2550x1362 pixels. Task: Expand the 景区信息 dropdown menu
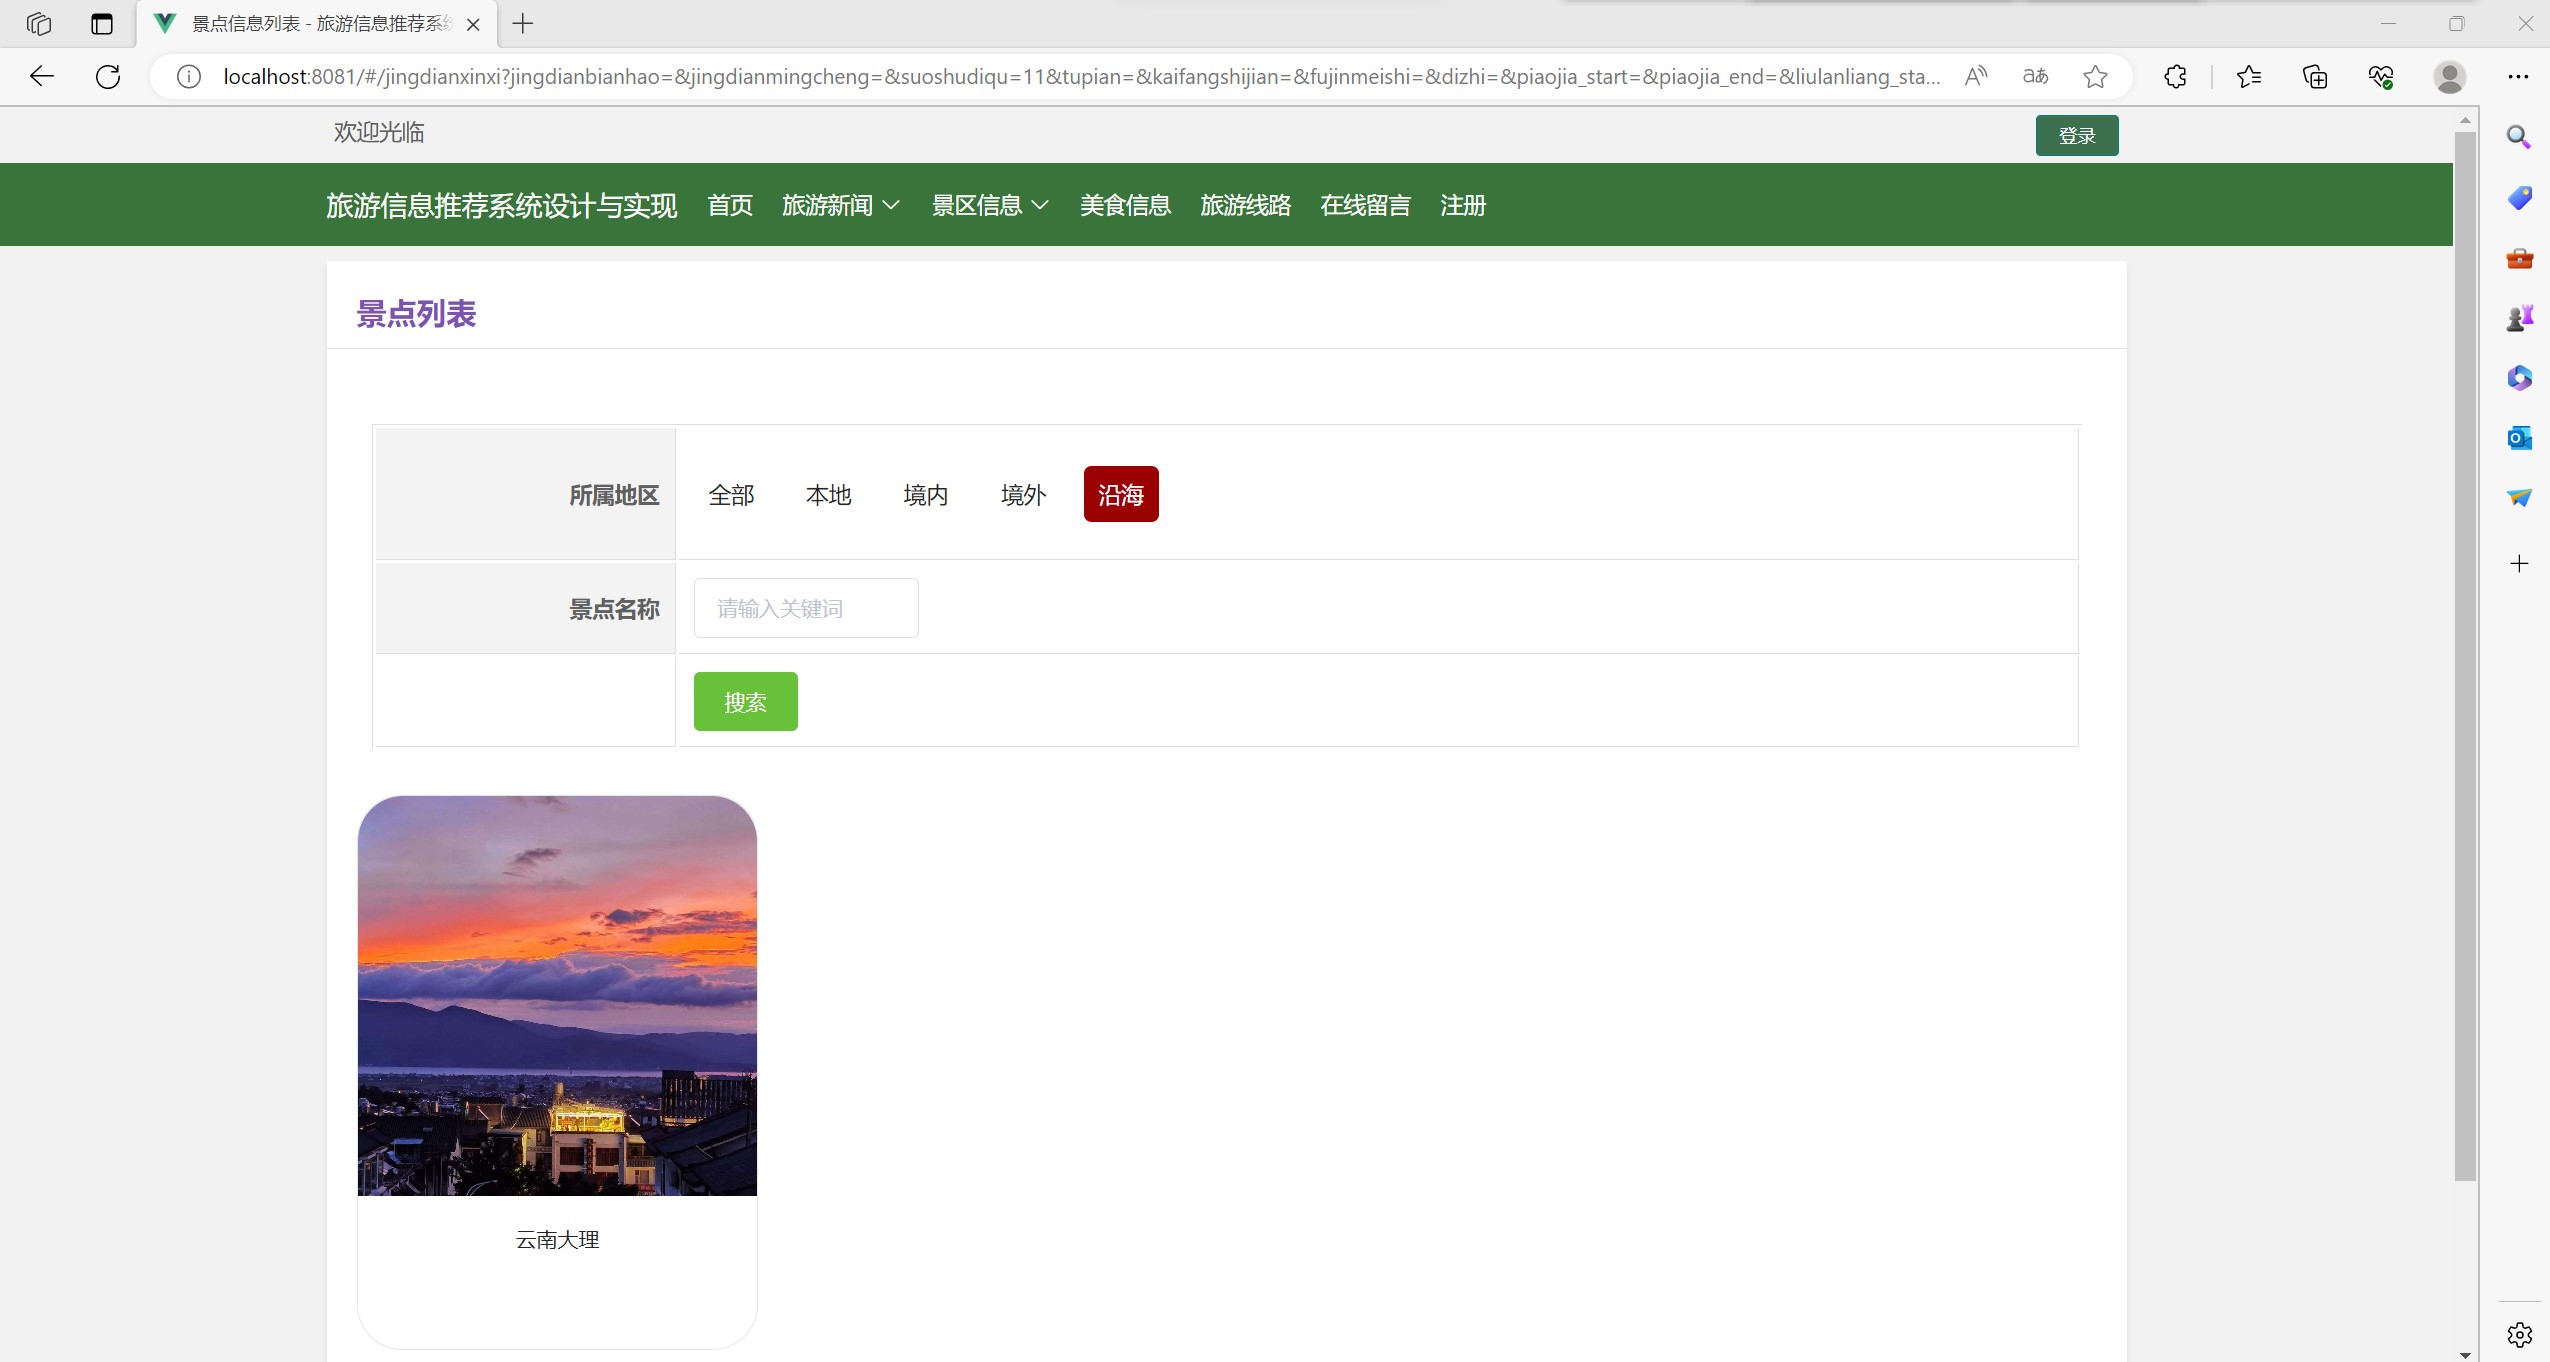pyautogui.click(x=990, y=205)
